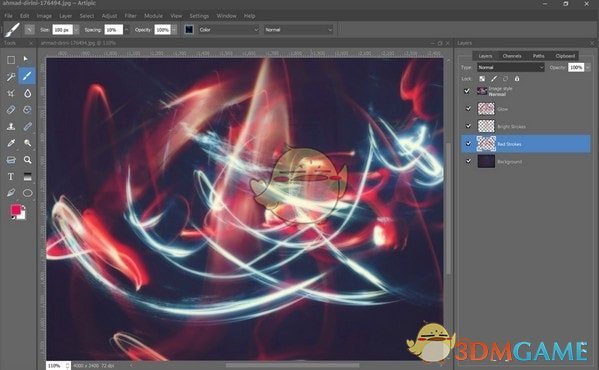This screenshot has width=599, height=370.
Task: Select the Text tool
Action: 11,176
